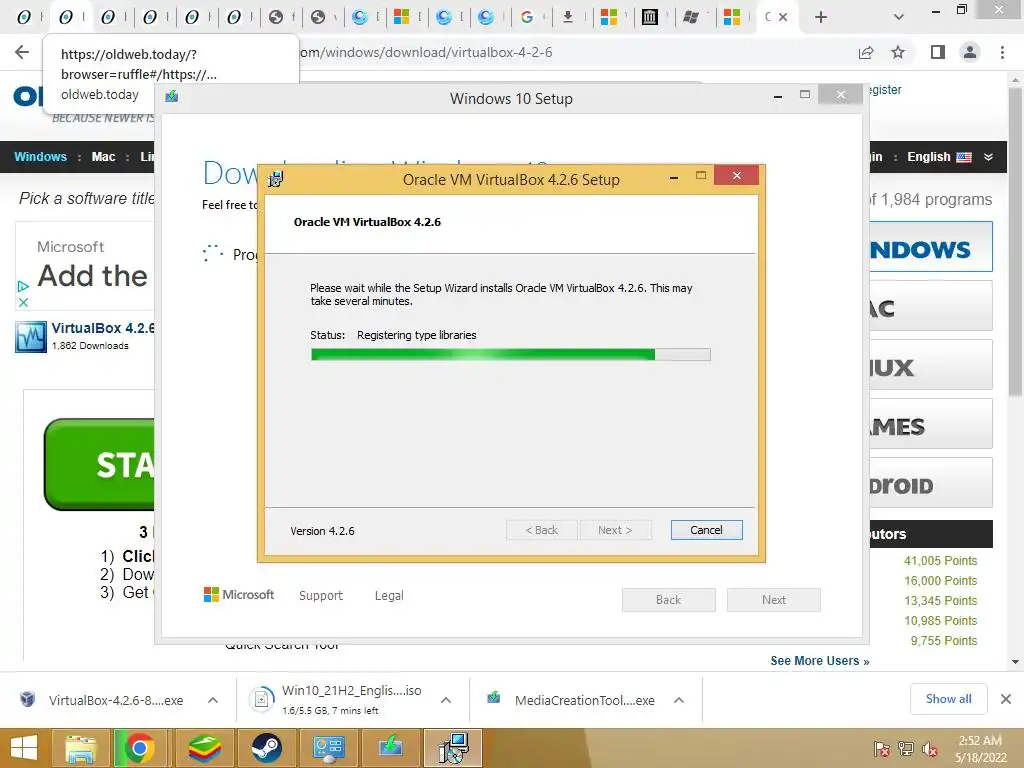Bookmark this page with the star icon

[x=899, y=52]
